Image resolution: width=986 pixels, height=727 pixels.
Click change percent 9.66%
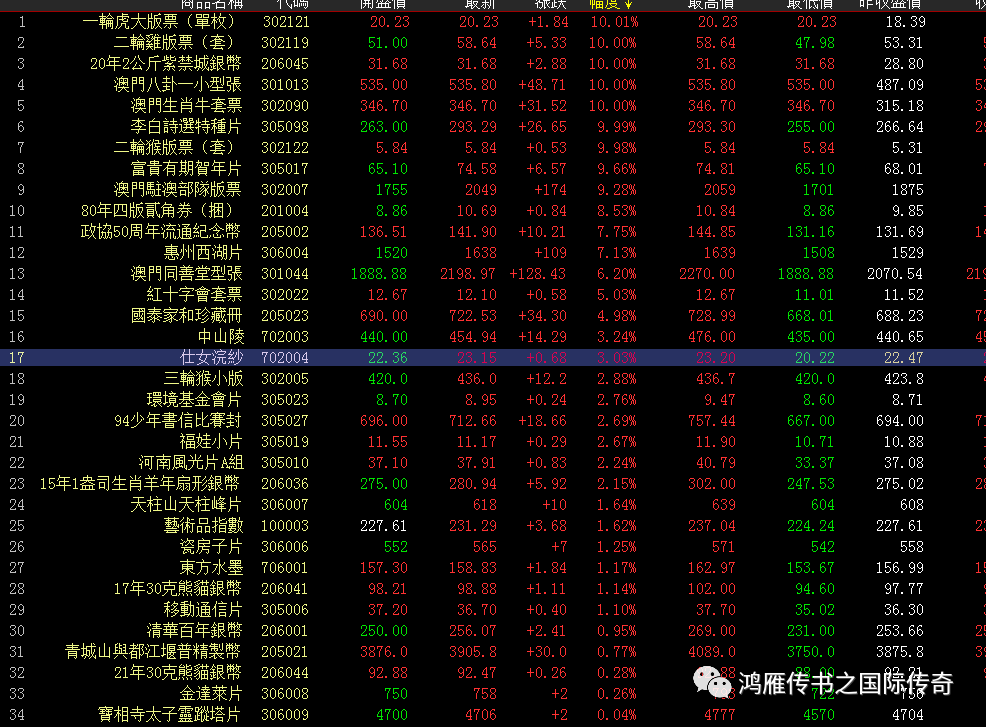coord(617,169)
